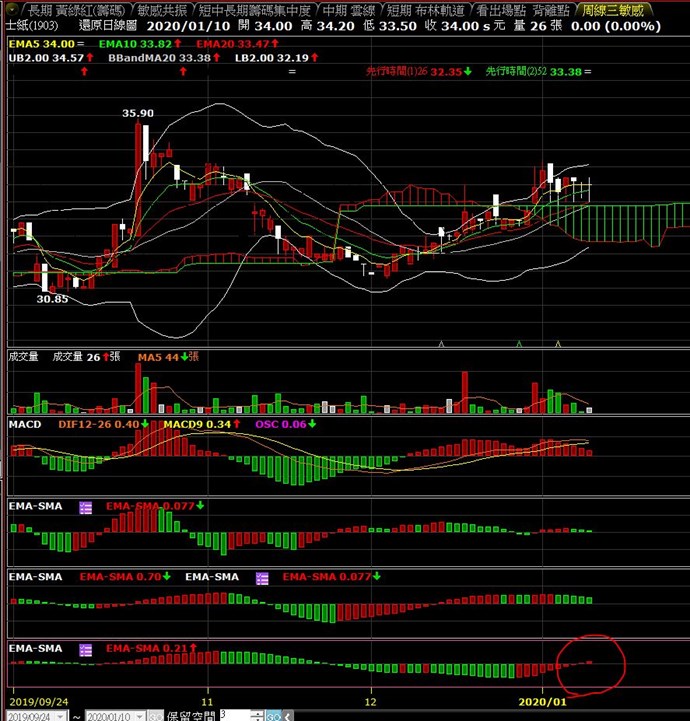
Task: Open the 看出場點 背離點 tab
Action: [523, 10]
